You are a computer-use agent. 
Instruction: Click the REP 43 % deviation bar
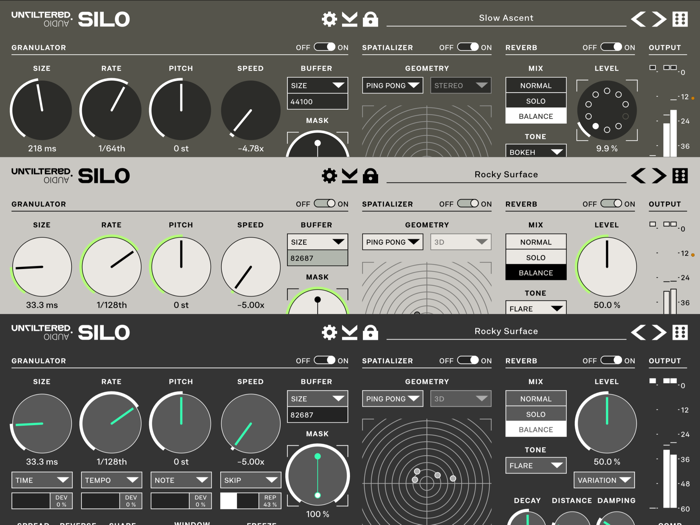(x=251, y=501)
